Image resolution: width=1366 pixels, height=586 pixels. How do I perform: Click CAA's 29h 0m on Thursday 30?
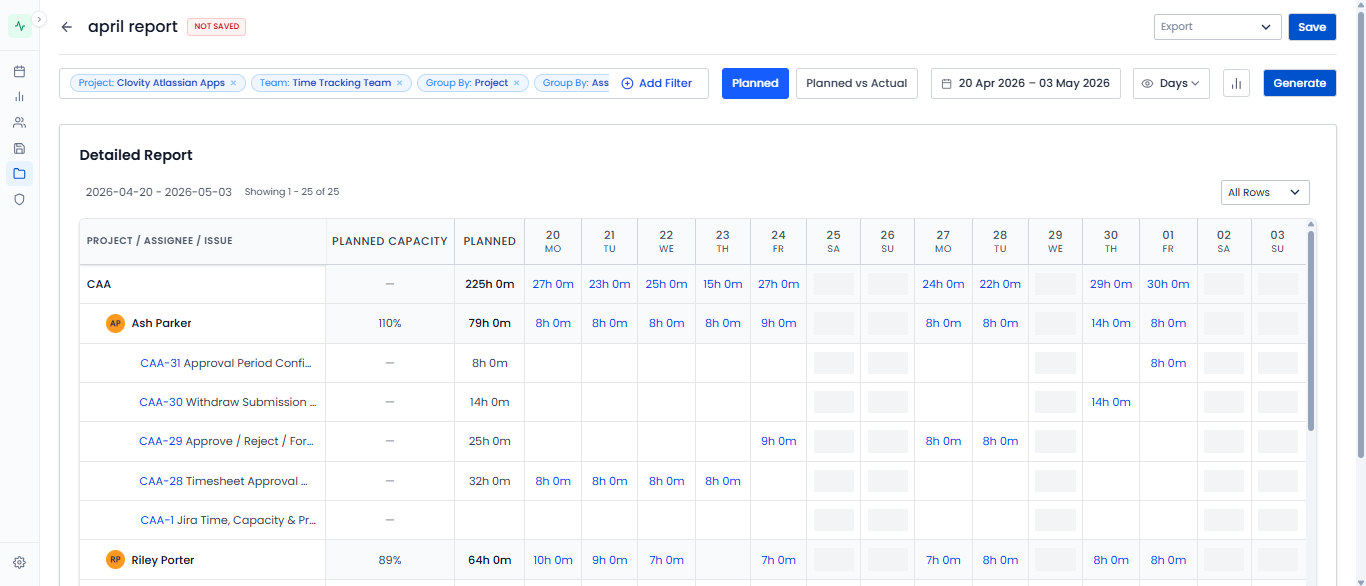coord(1111,284)
